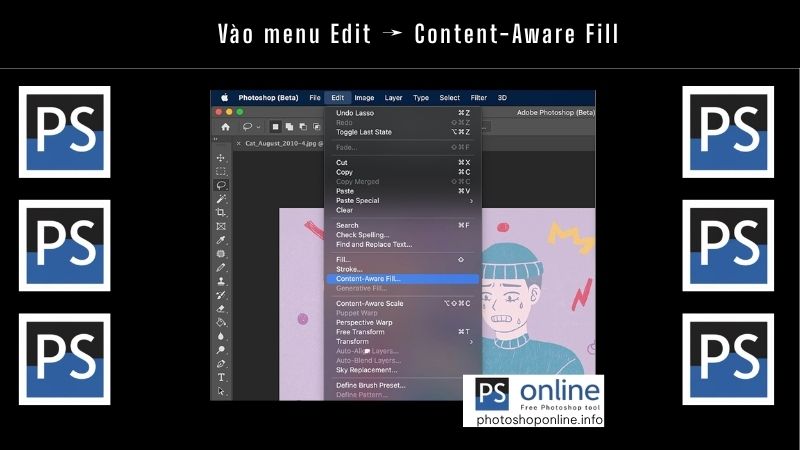Choose Fill... from Edit menu
Image resolution: width=800 pixels, height=450 pixels.
coord(403,260)
